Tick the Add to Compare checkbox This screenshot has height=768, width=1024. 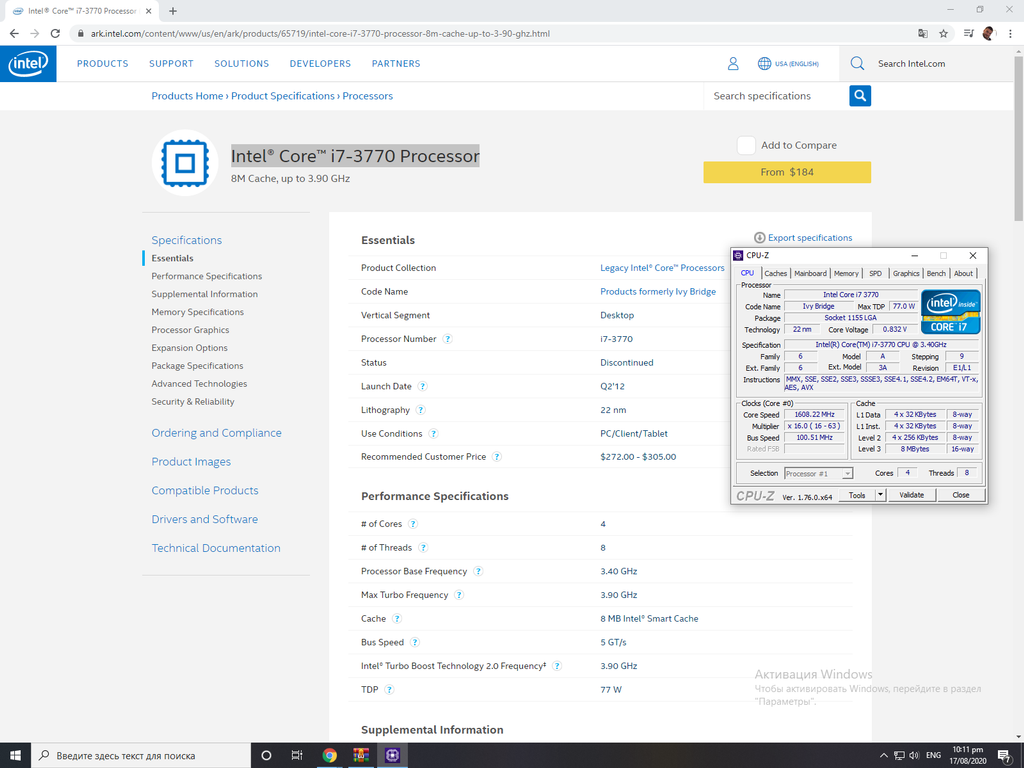click(746, 145)
